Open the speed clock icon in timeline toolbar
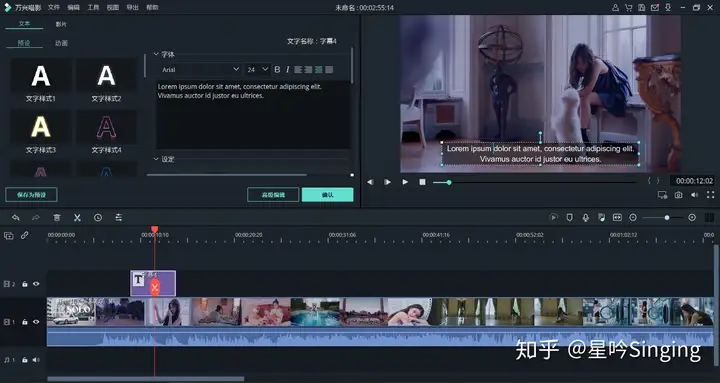 98,218
